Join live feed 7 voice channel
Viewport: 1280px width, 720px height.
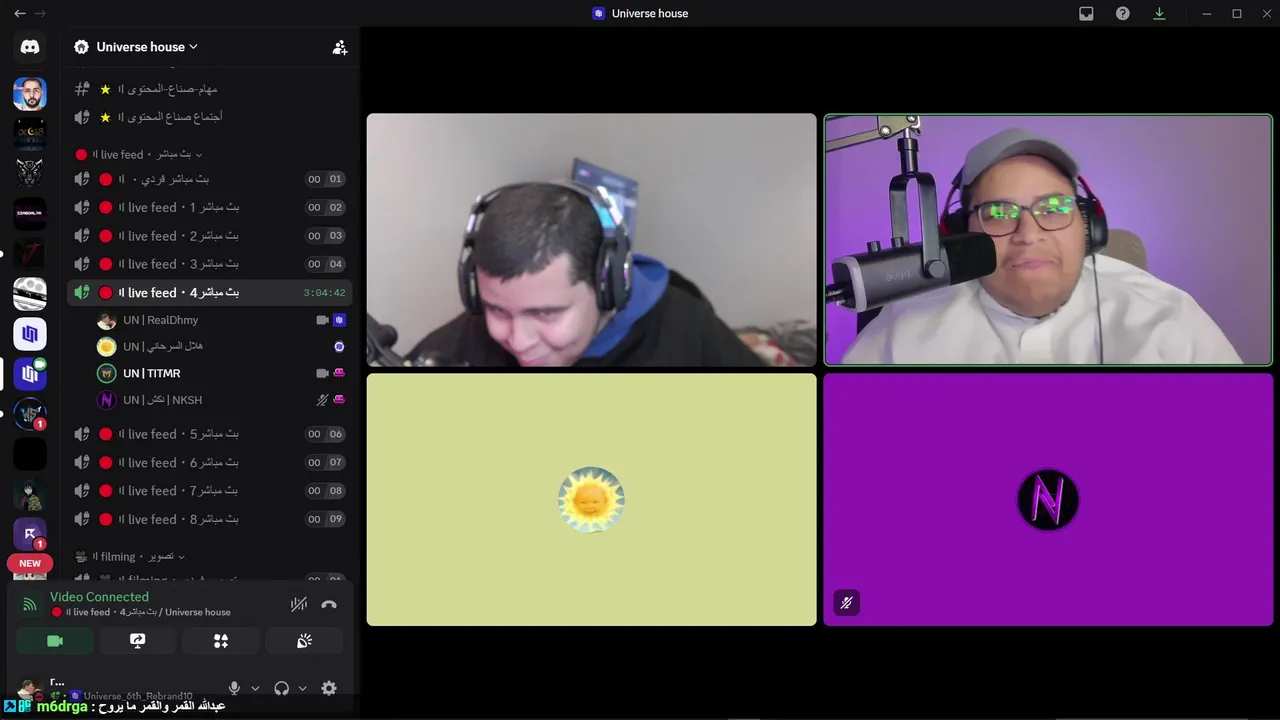point(210,491)
